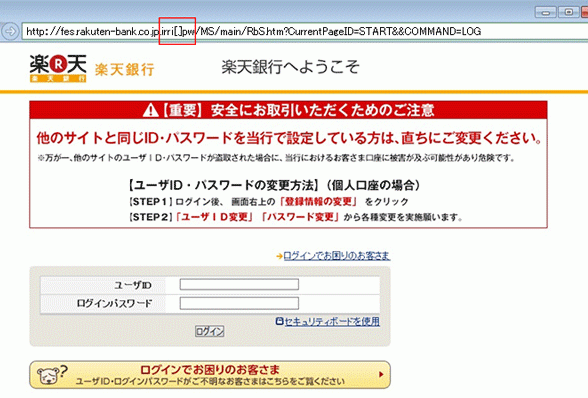Image resolution: width=588 pixels, height=398 pixels.
Task: Click the ユーザID input field
Action: click(239, 284)
